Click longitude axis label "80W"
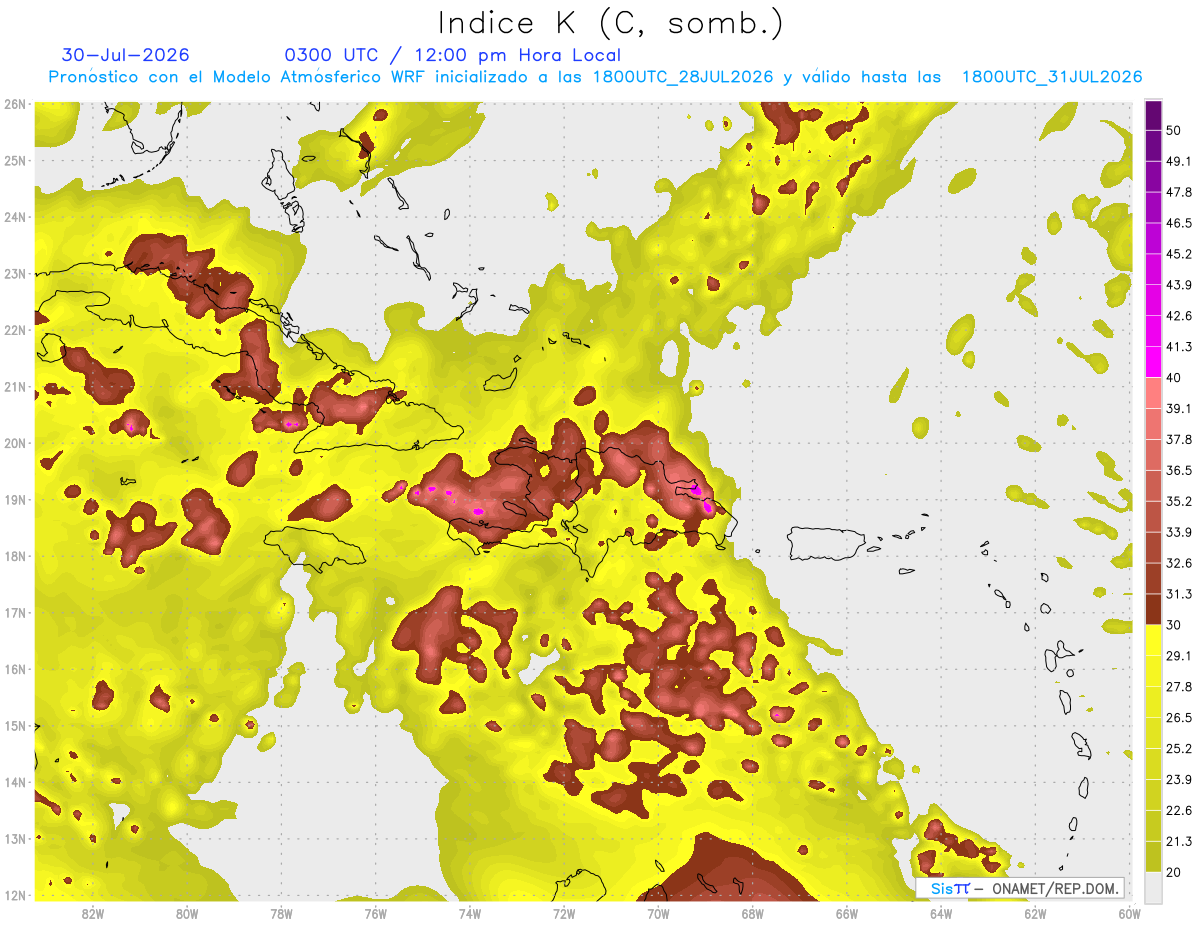Image resolution: width=1200 pixels, height=927 pixels. coord(187,913)
